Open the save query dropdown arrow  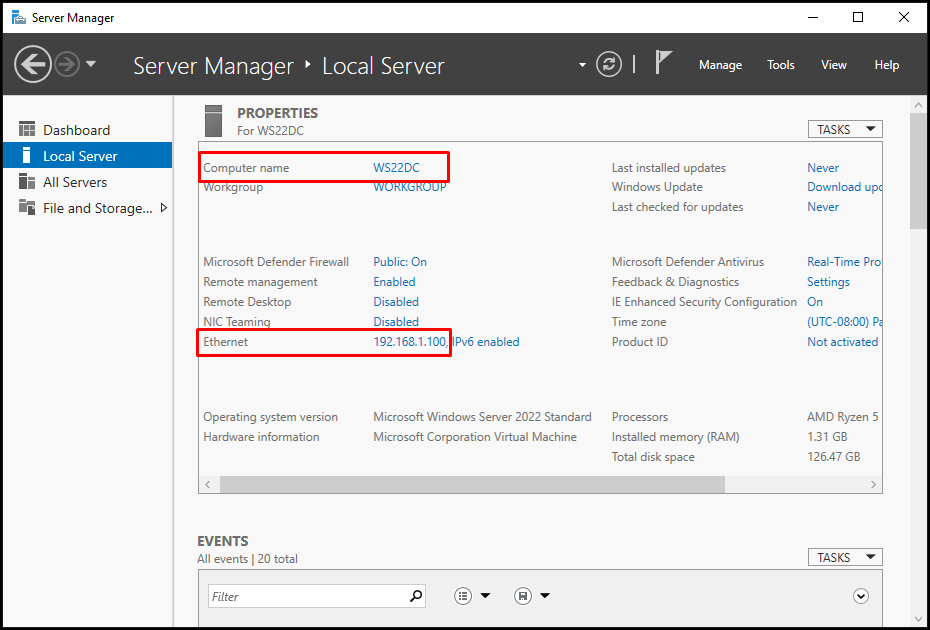(545, 596)
